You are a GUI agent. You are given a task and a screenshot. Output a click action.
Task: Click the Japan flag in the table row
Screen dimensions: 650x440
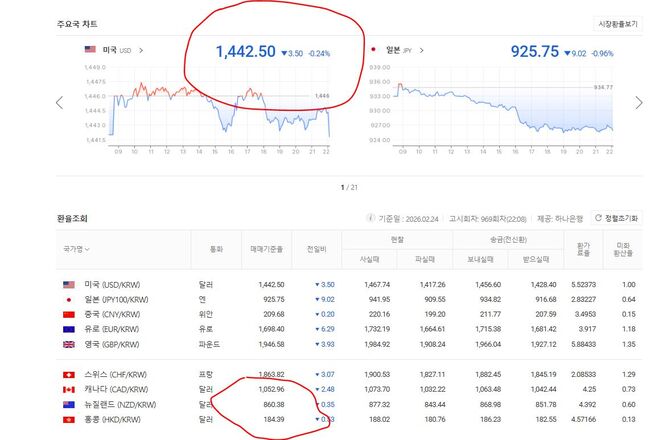tap(67, 299)
